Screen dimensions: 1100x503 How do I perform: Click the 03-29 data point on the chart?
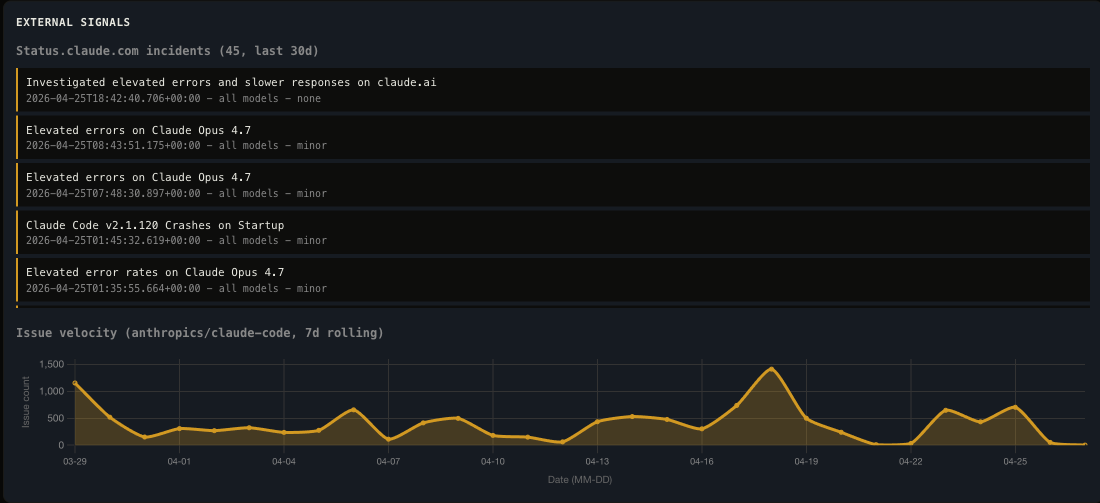click(75, 383)
